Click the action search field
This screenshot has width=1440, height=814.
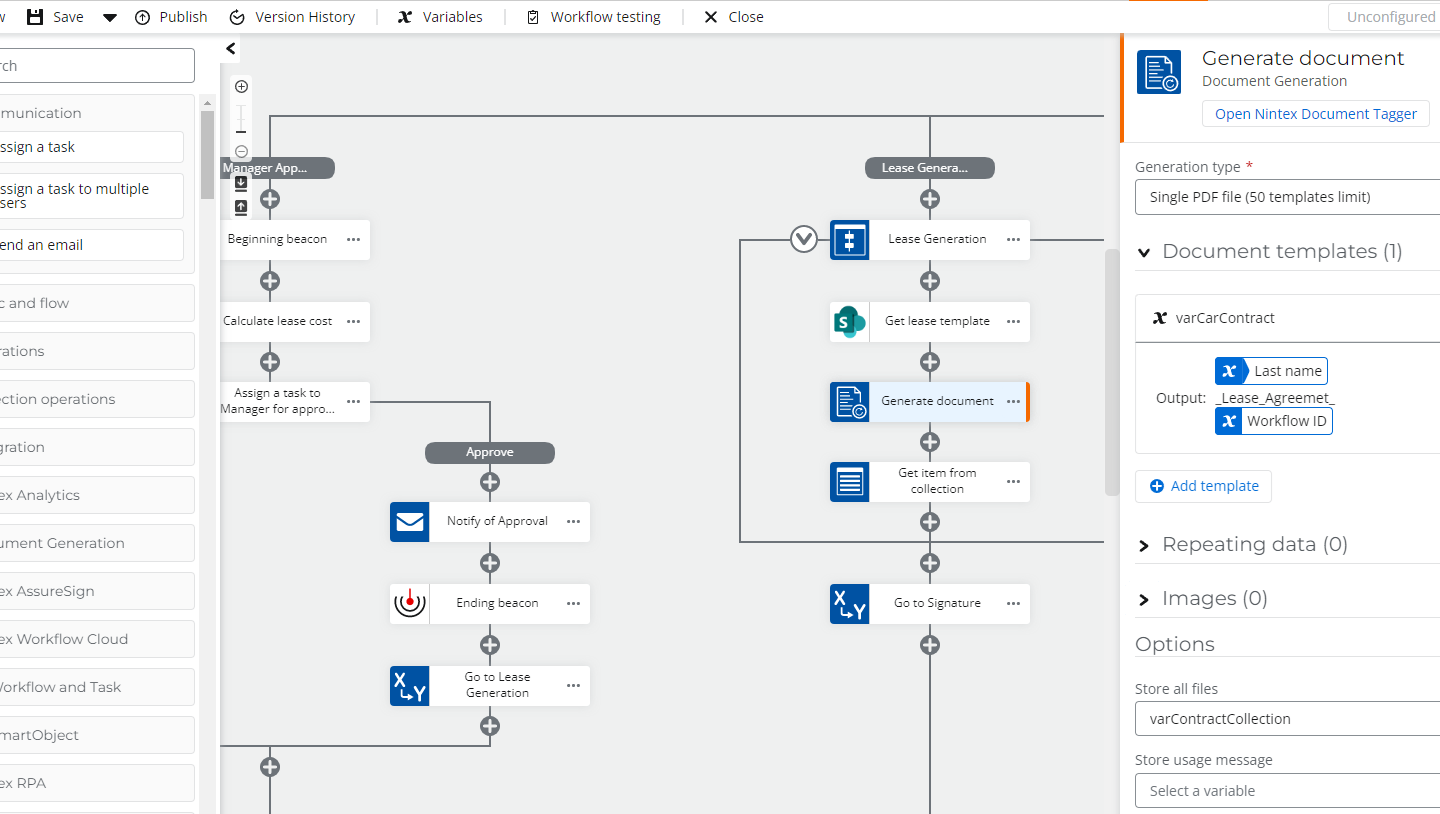(x=97, y=66)
